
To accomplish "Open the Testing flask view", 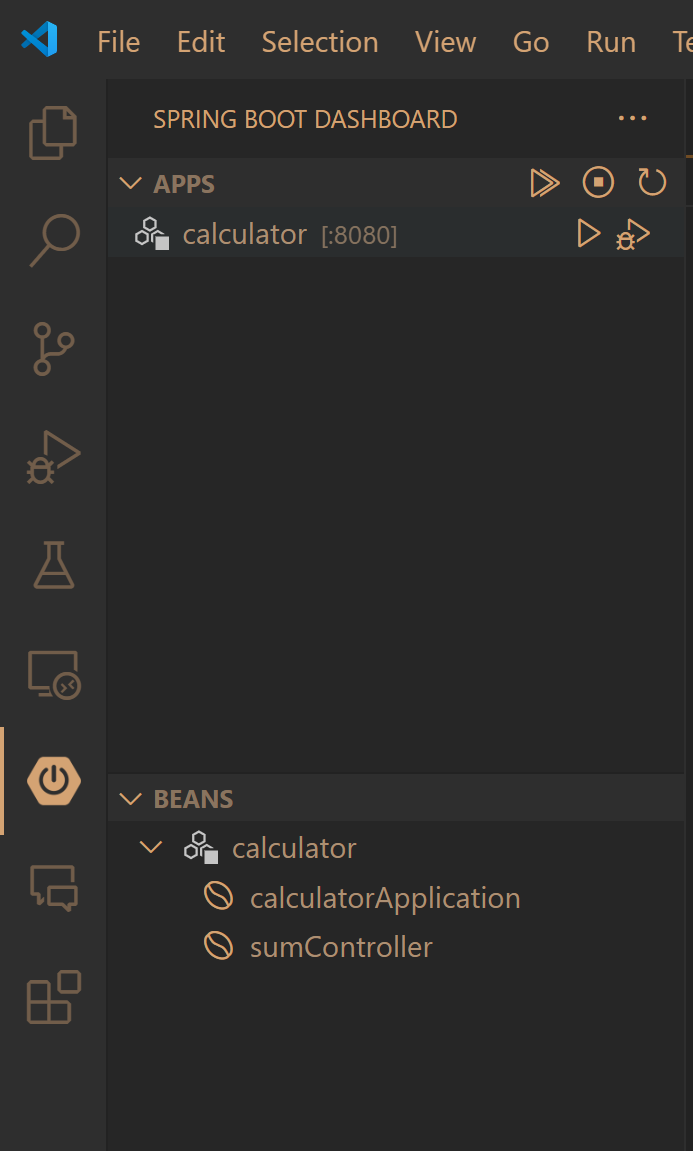I will tap(53, 565).
